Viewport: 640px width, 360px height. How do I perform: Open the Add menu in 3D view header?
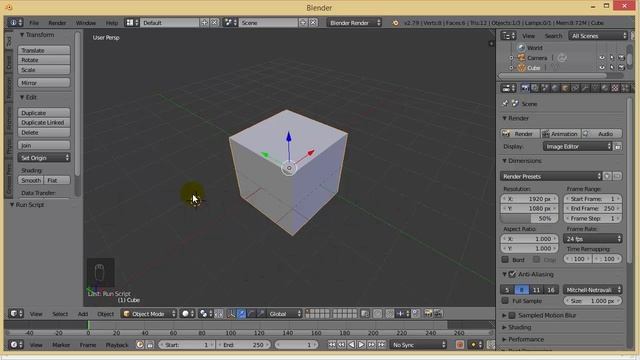point(83,314)
